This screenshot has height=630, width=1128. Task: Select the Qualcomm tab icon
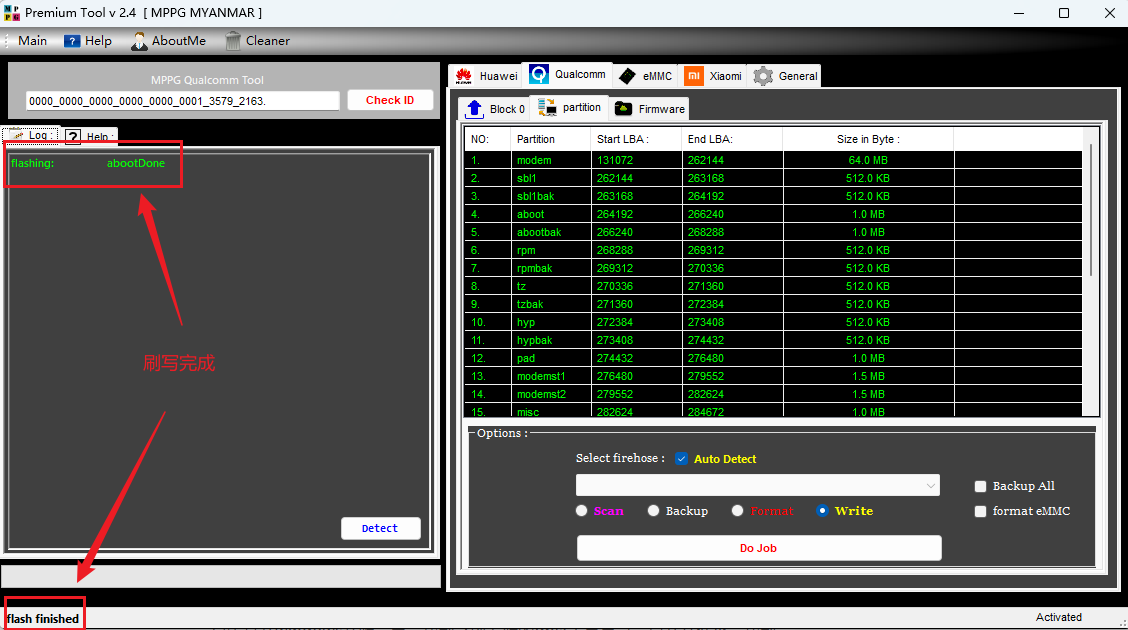pyautogui.click(x=539, y=75)
